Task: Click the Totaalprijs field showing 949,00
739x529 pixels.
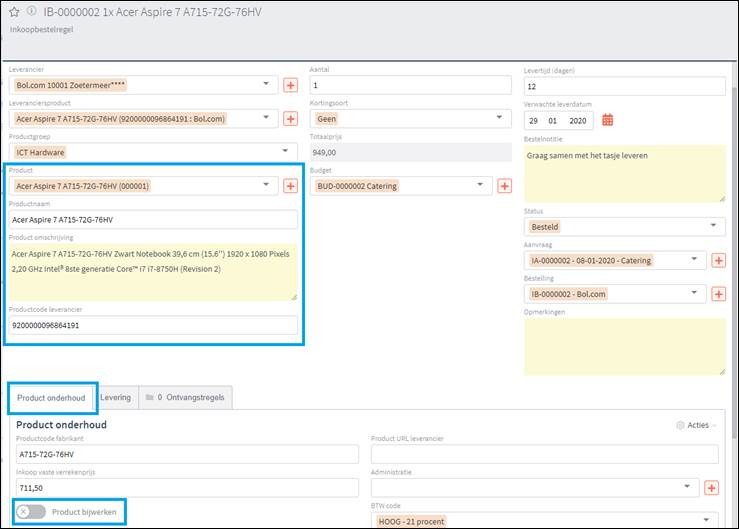Action: (x=411, y=153)
